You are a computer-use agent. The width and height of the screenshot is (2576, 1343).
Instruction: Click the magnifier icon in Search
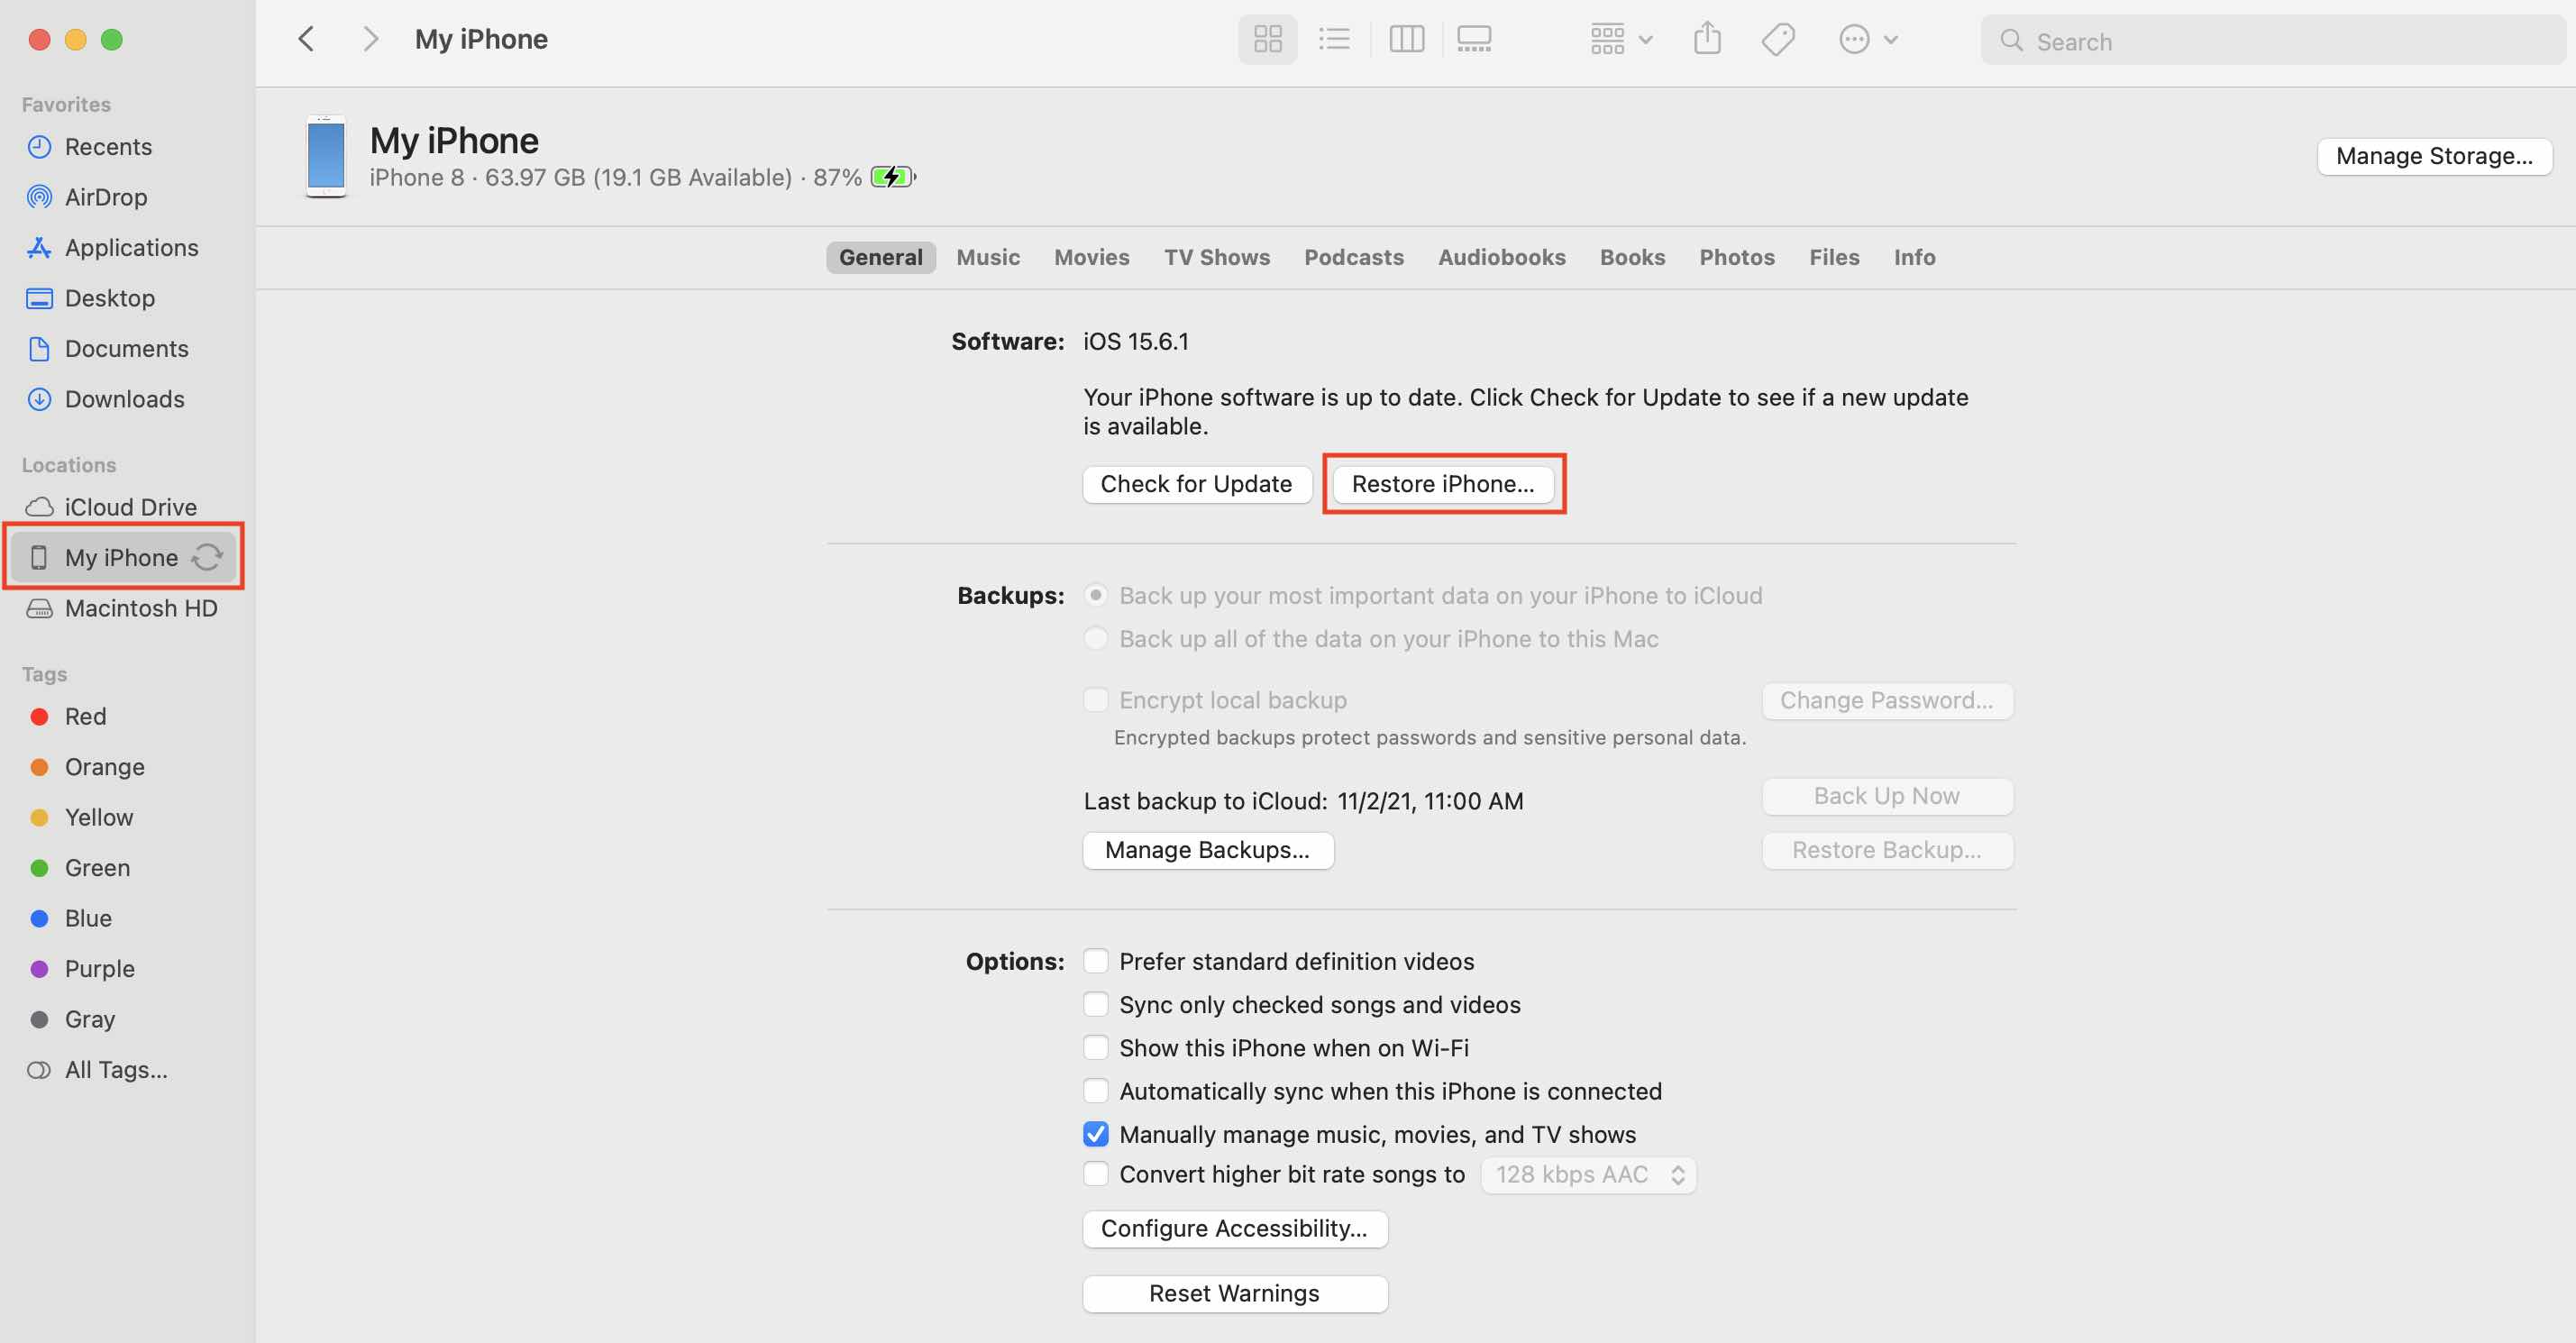point(2011,41)
